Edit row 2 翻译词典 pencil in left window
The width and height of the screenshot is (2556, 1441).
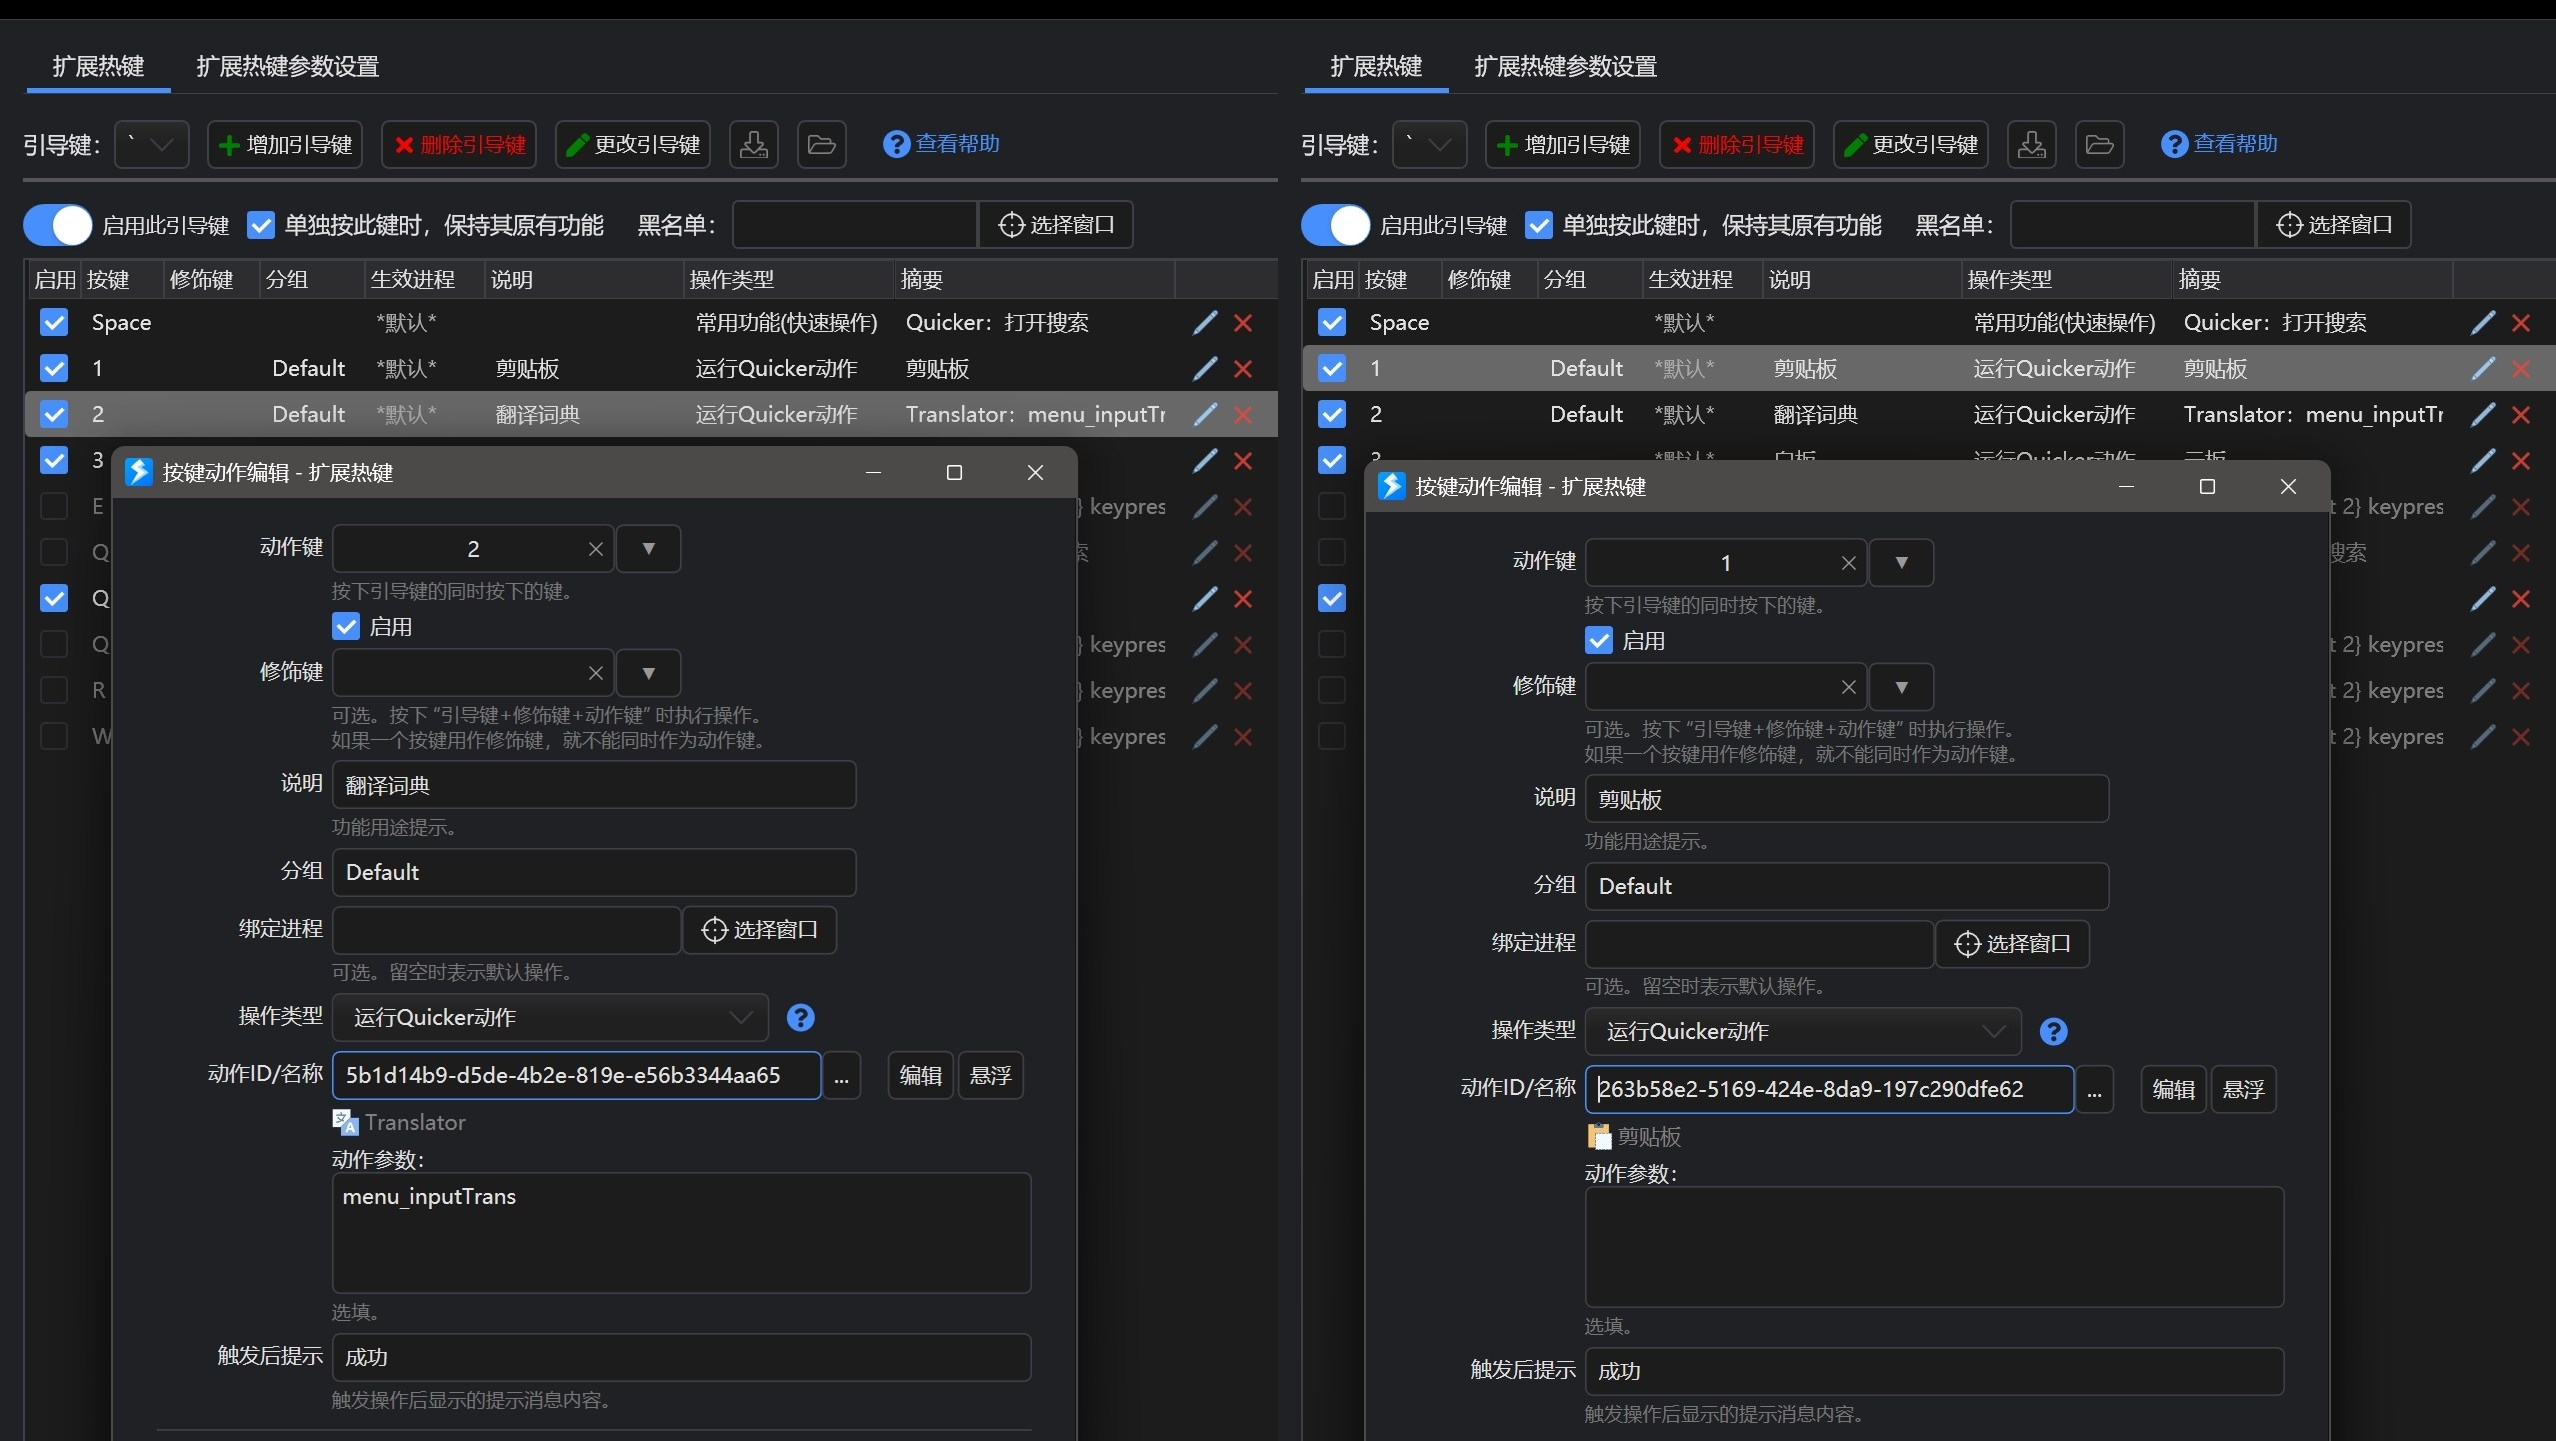point(1205,414)
